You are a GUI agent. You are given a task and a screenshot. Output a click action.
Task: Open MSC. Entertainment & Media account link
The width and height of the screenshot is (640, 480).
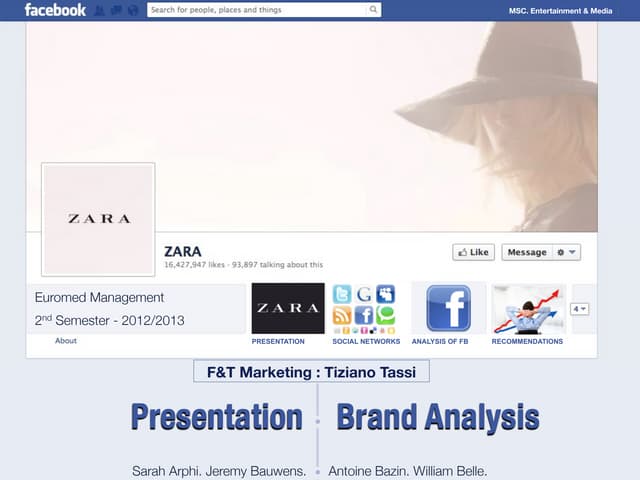(x=560, y=11)
